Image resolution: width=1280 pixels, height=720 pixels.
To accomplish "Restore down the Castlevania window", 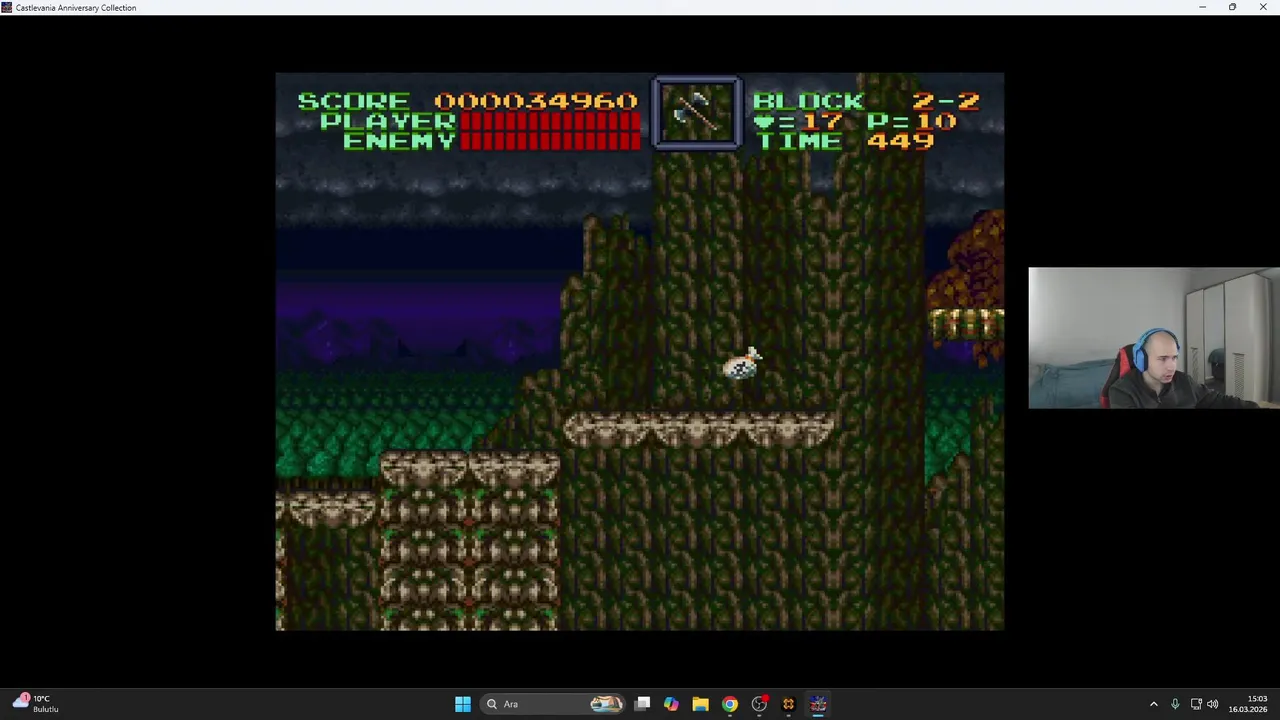I will 1232,7.
